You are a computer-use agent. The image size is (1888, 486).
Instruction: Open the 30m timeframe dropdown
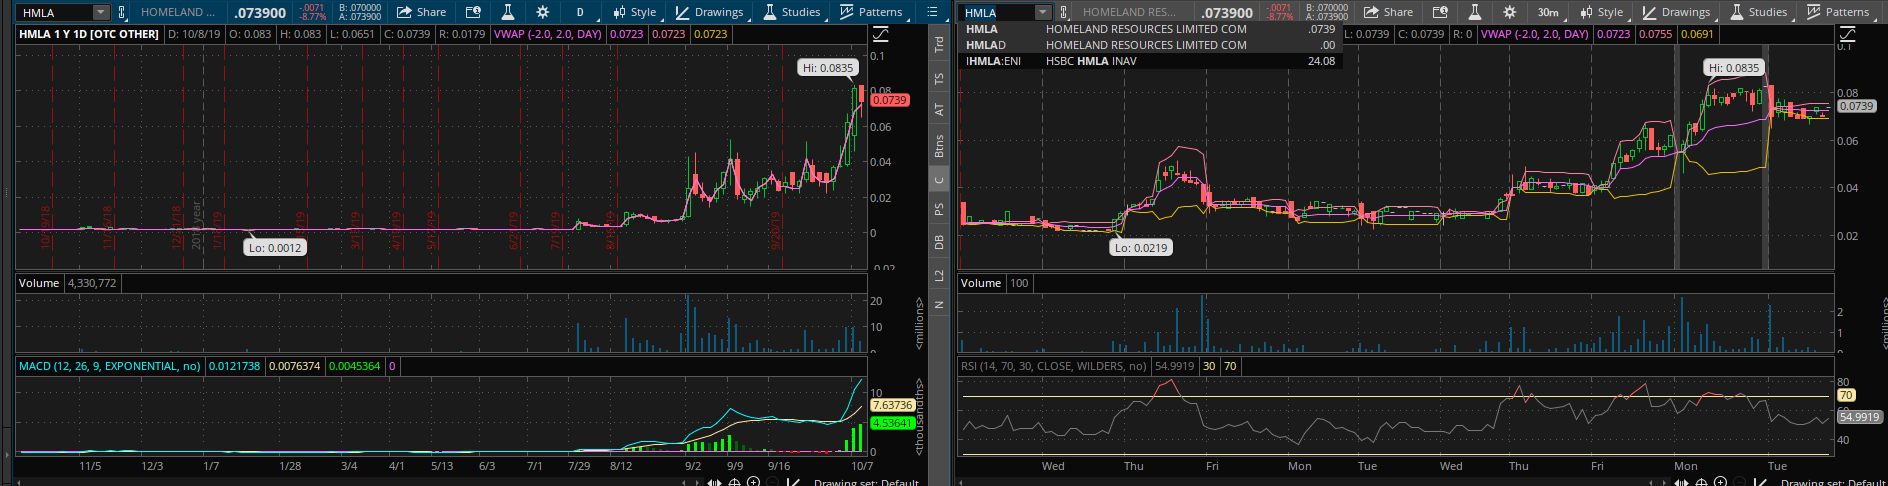[x=1548, y=12]
